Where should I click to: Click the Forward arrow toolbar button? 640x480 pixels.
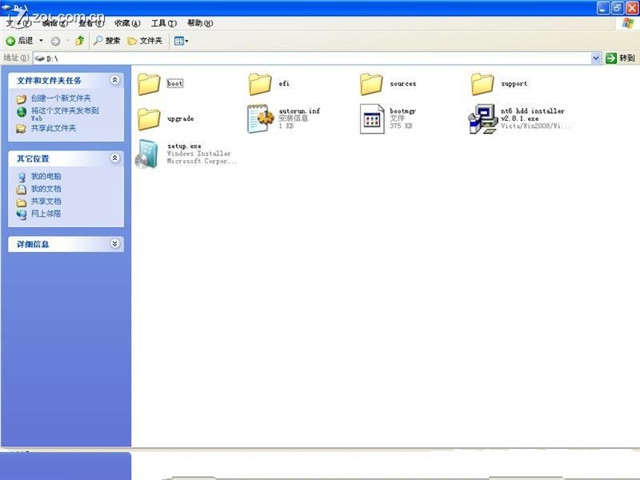pyautogui.click(x=56, y=41)
